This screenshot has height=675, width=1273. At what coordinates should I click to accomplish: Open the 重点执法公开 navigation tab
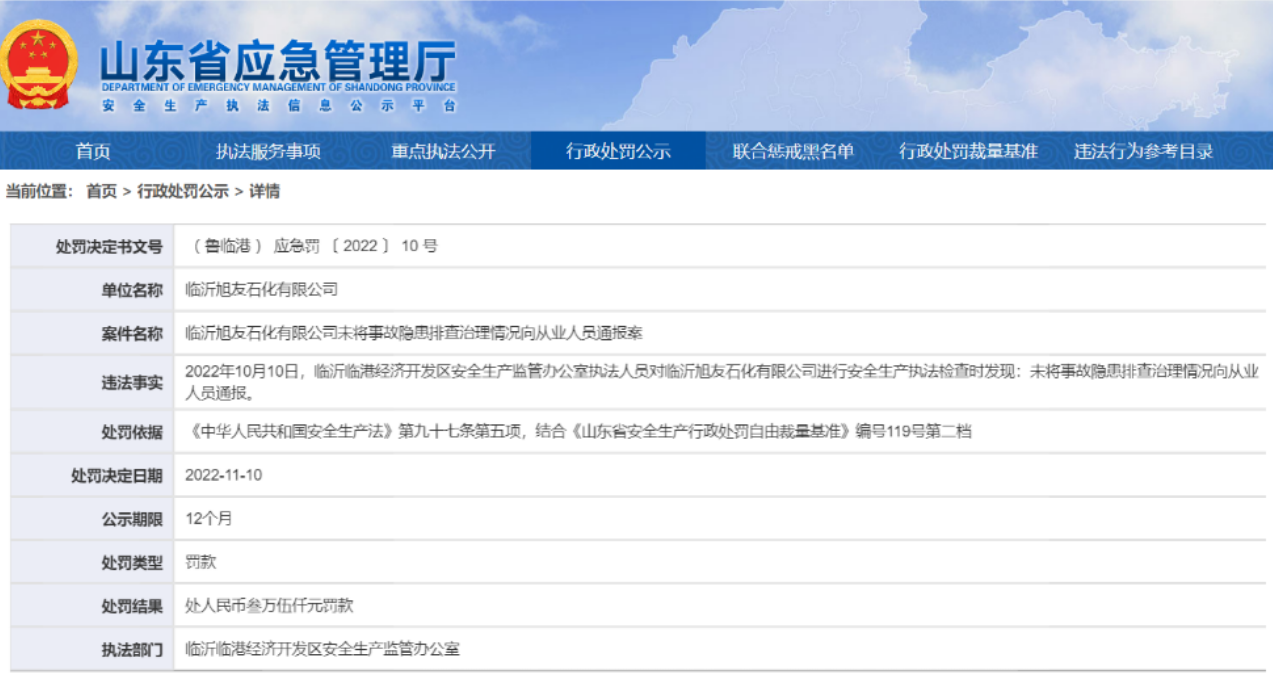(x=443, y=151)
